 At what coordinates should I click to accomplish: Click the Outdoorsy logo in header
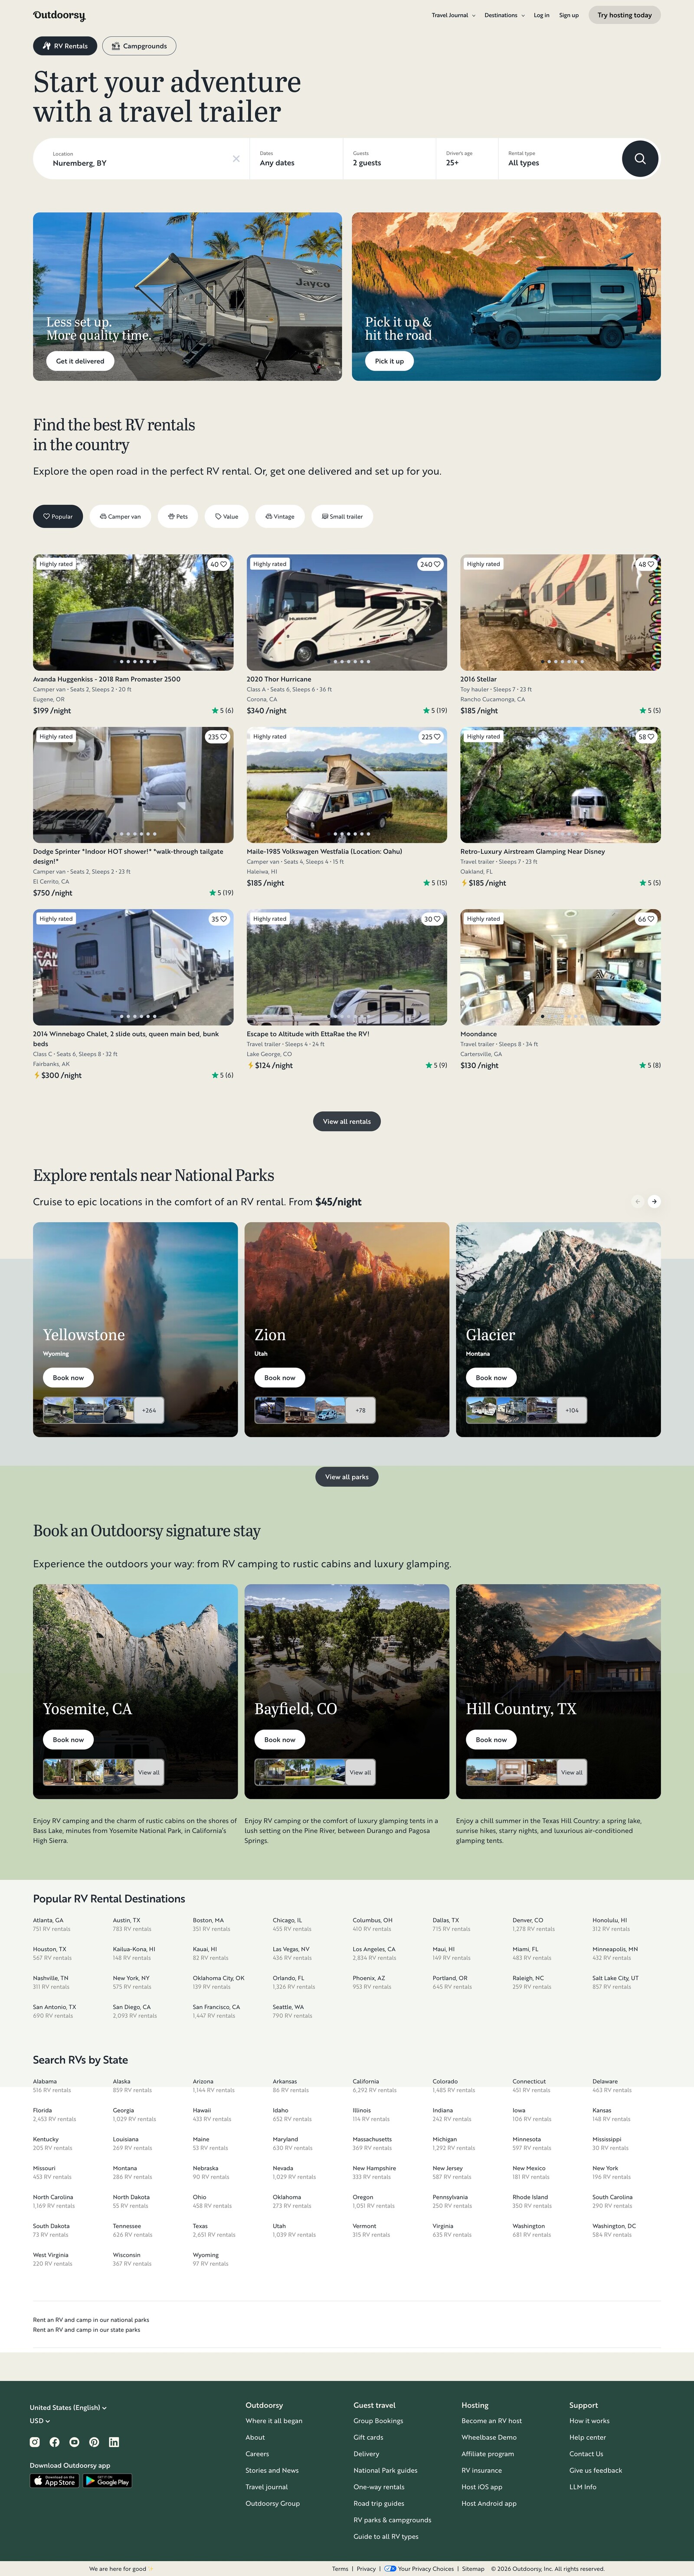59,15
